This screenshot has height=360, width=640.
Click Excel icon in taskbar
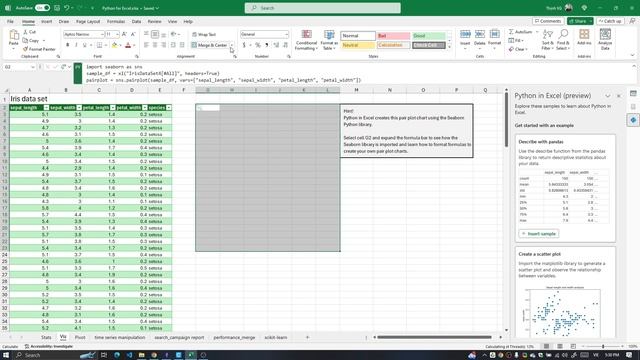pos(191,355)
